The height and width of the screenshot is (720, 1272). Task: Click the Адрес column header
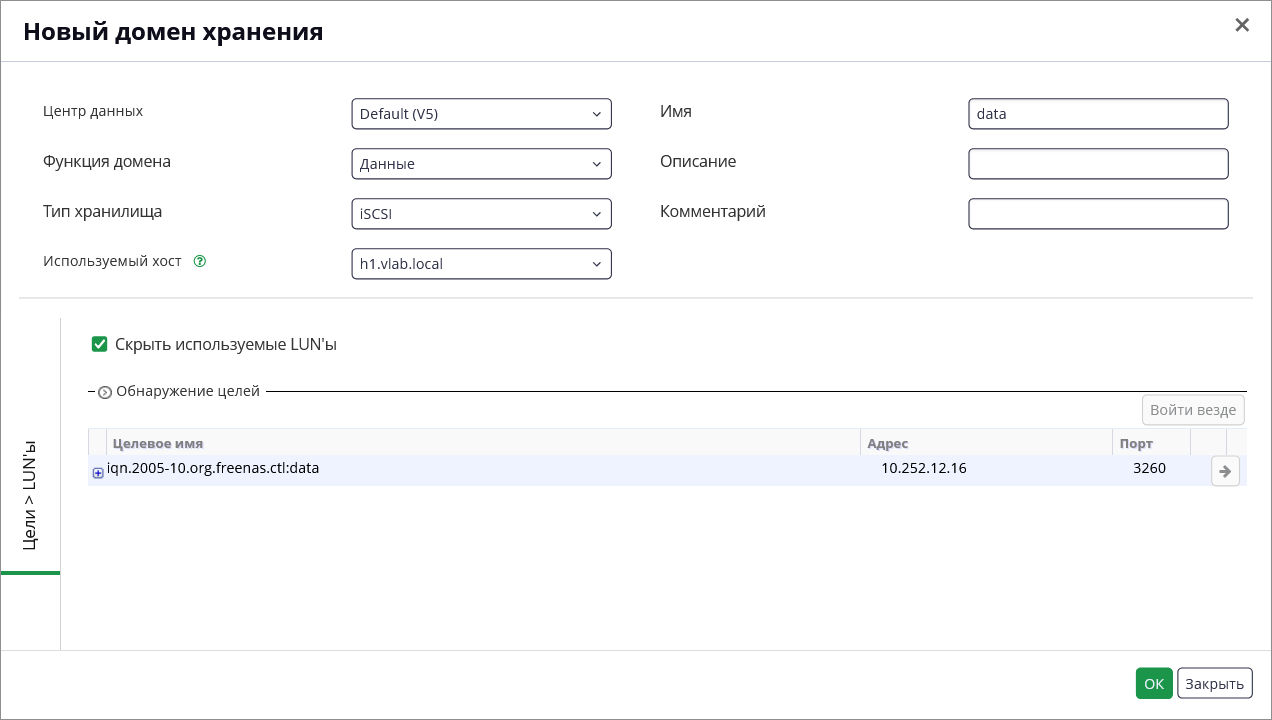[986, 443]
